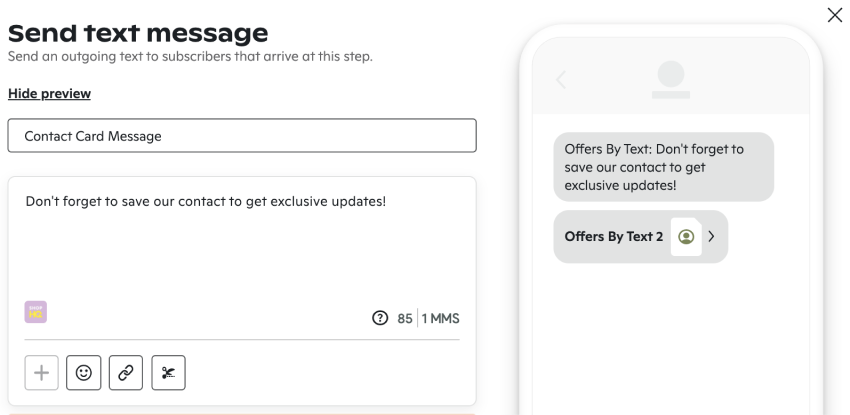Image resolution: width=850 pixels, height=415 pixels.
Task: Click the Send text message heading
Action: coord(138,33)
